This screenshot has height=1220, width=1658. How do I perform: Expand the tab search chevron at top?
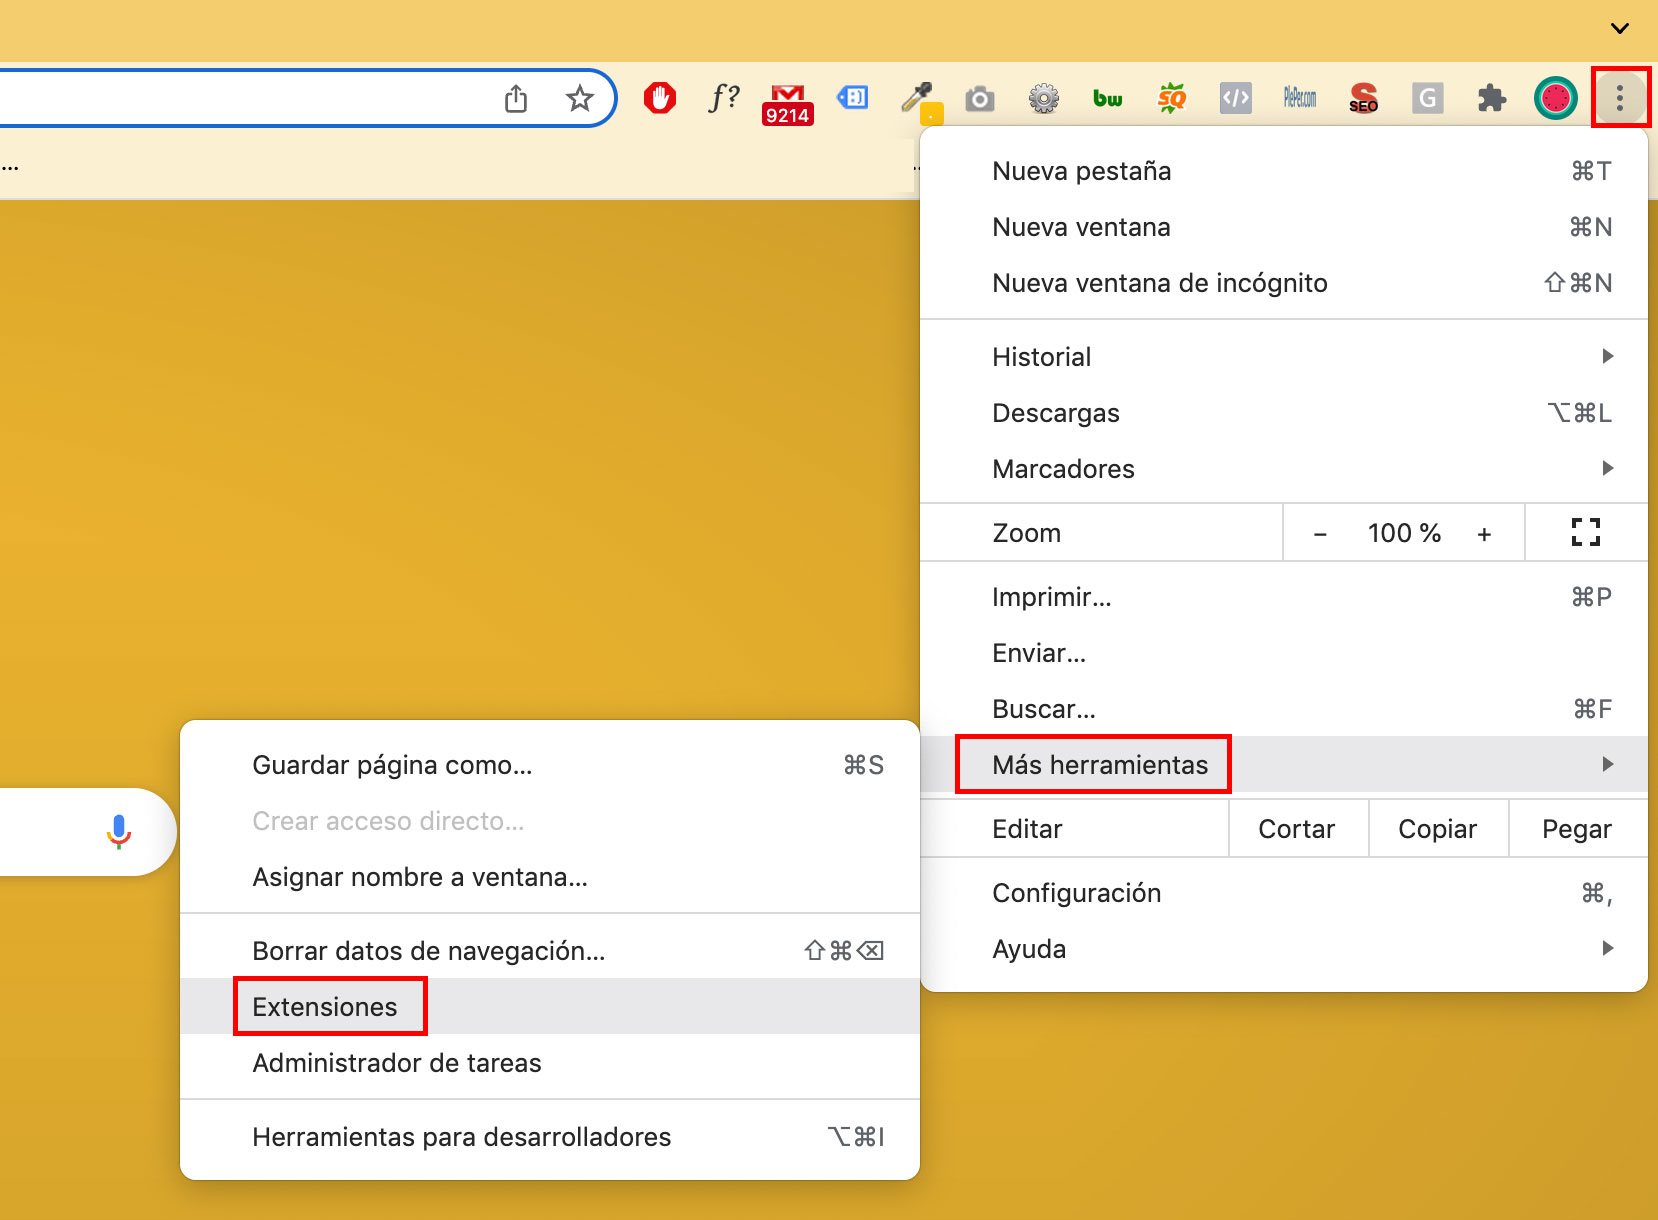1620,28
